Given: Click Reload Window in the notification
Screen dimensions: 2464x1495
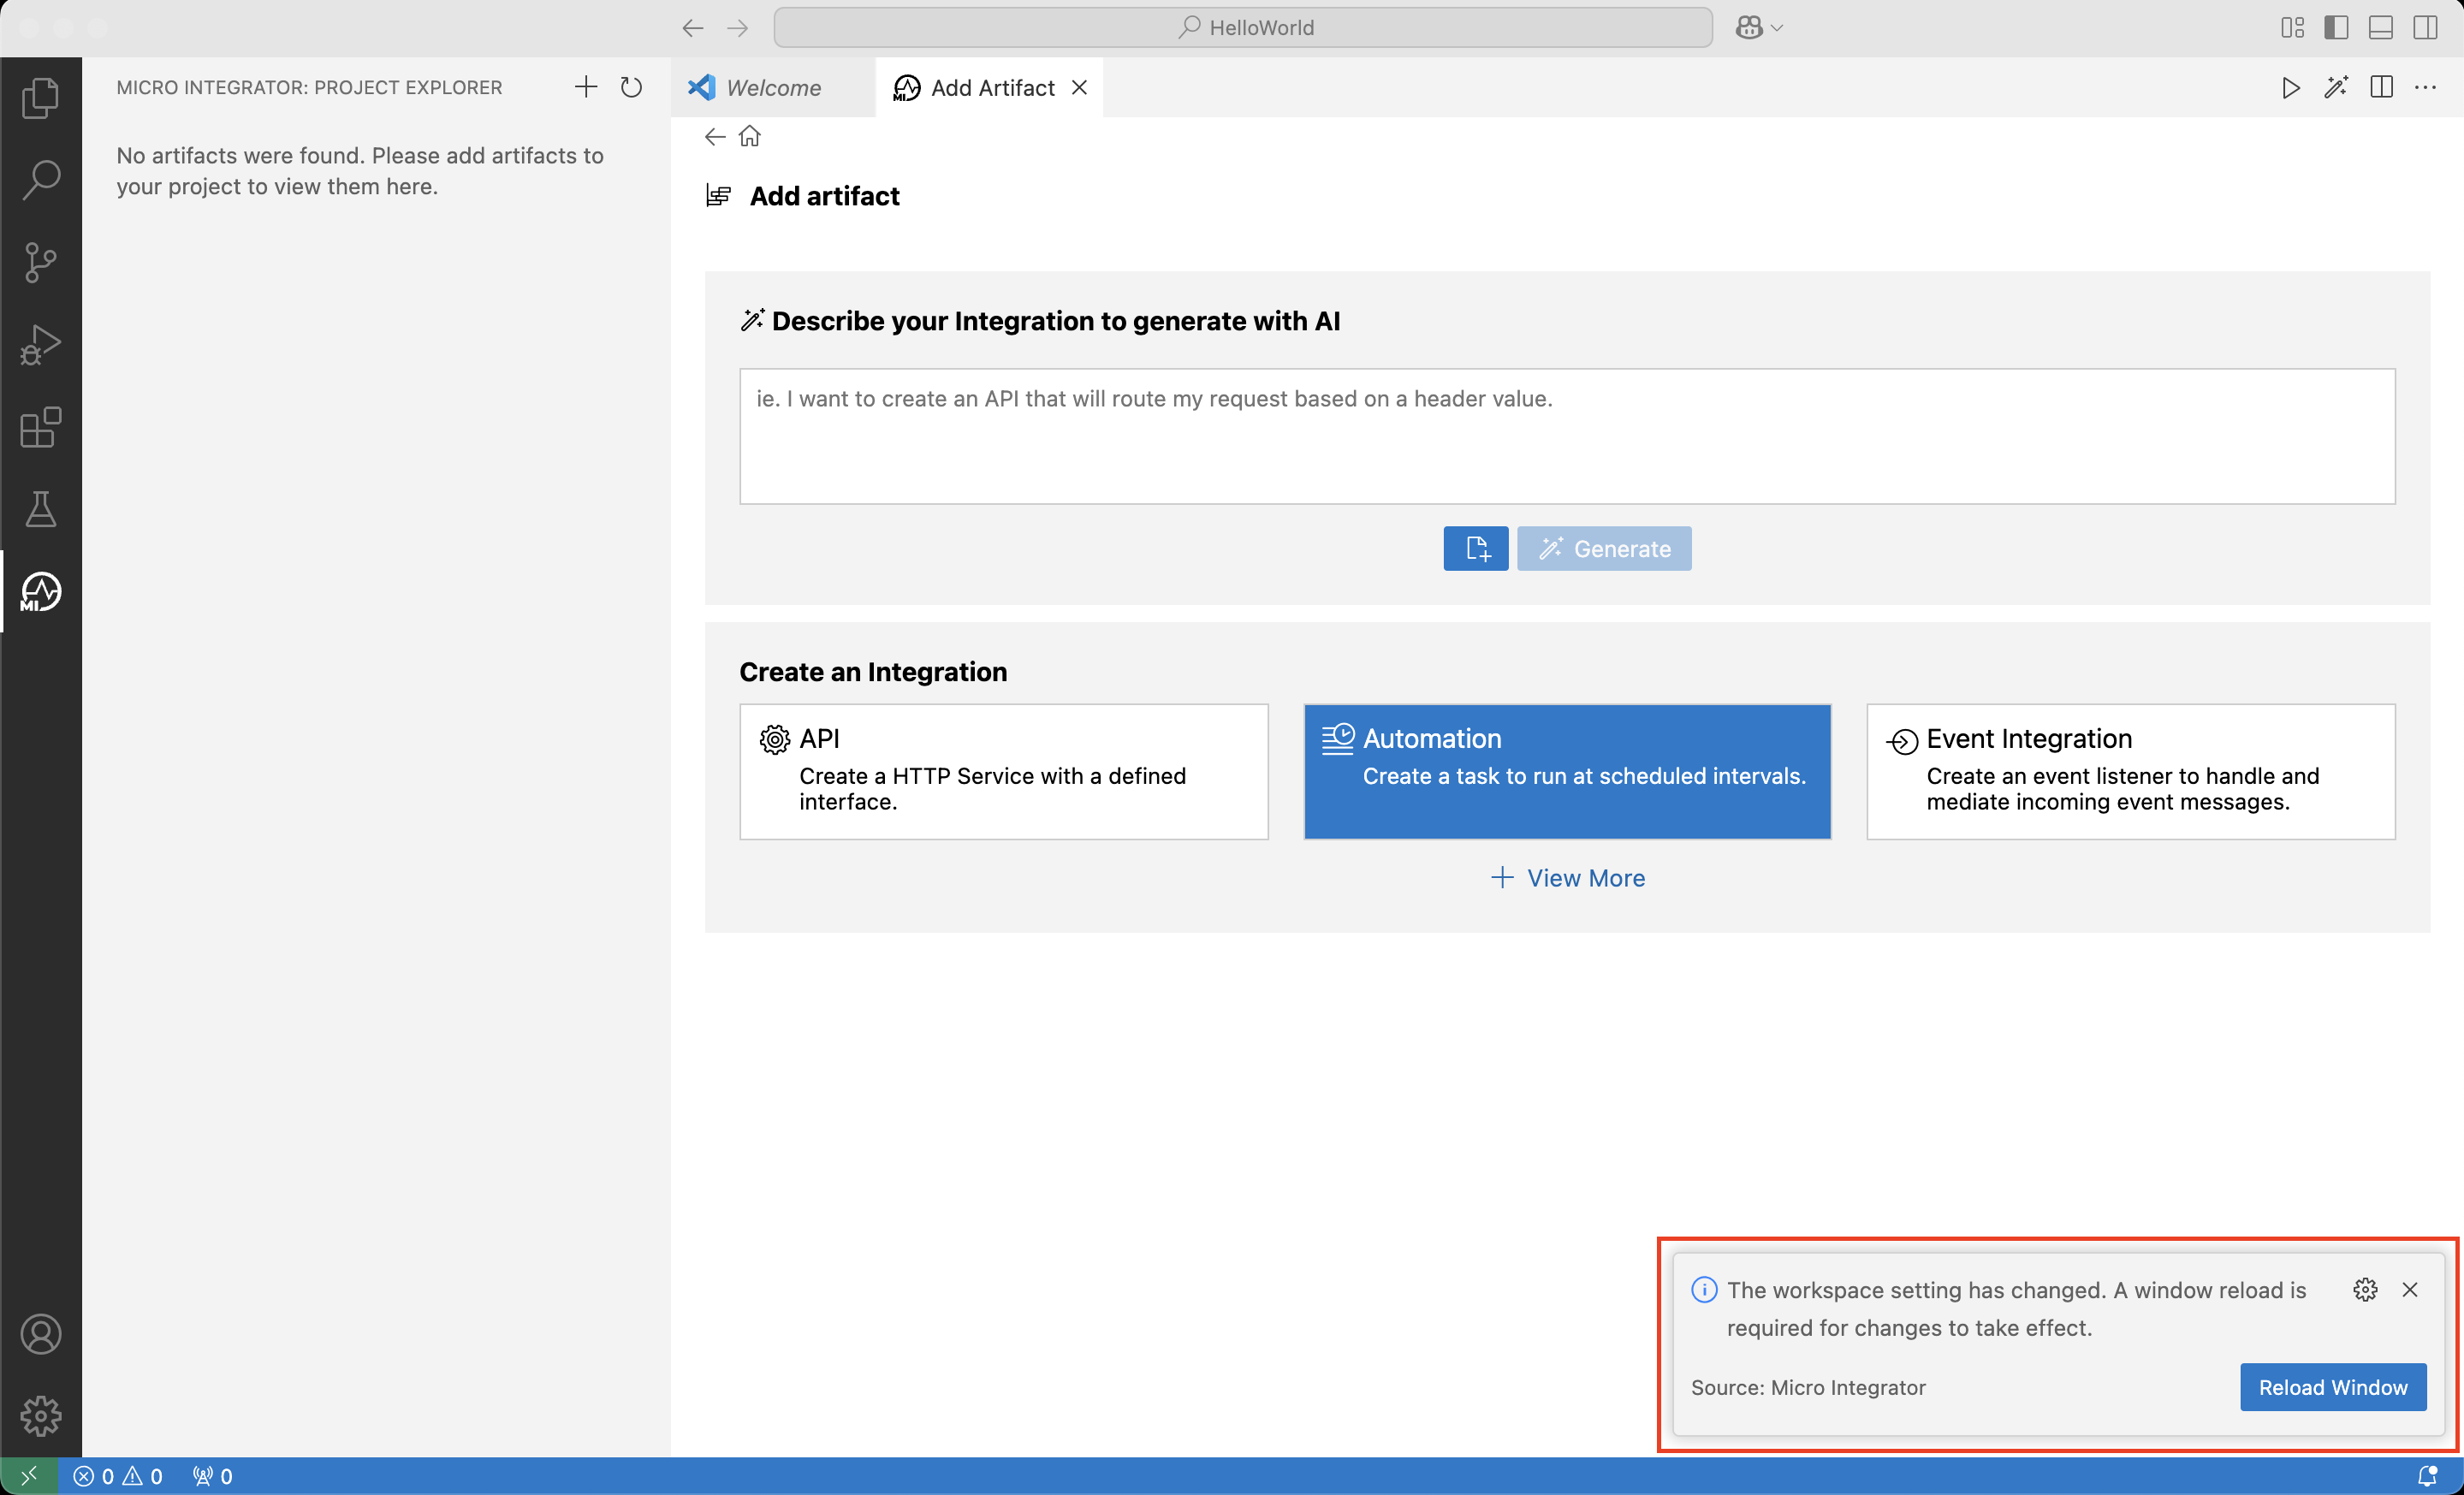Looking at the screenshot, I should click(x=2333, y=1387).
